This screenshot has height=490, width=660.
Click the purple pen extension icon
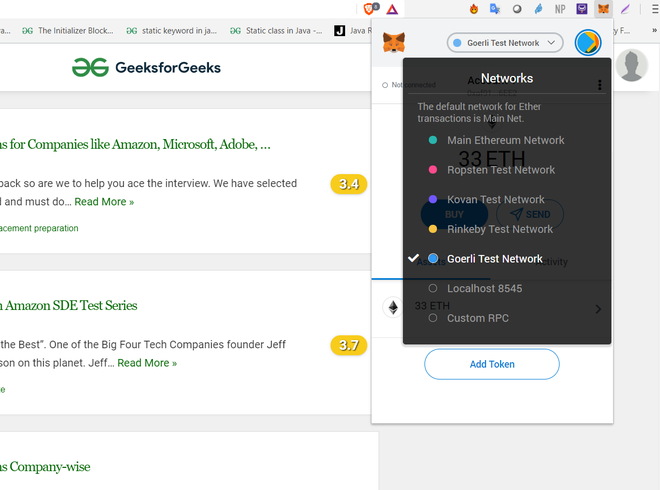tap(625, 9)
